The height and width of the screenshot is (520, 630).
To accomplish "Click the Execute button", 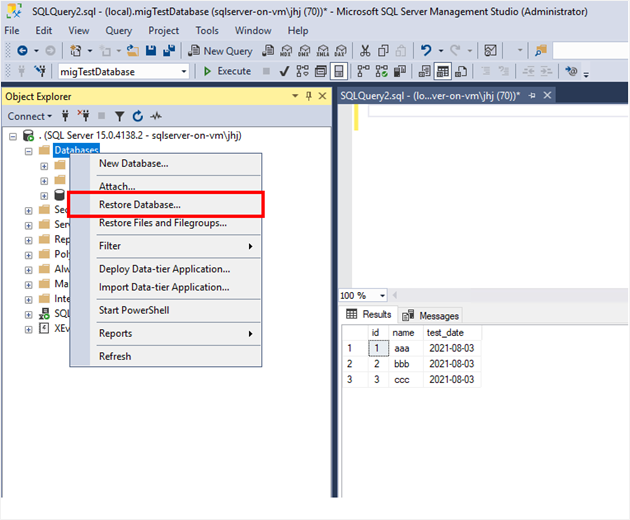I will [227, 72].
